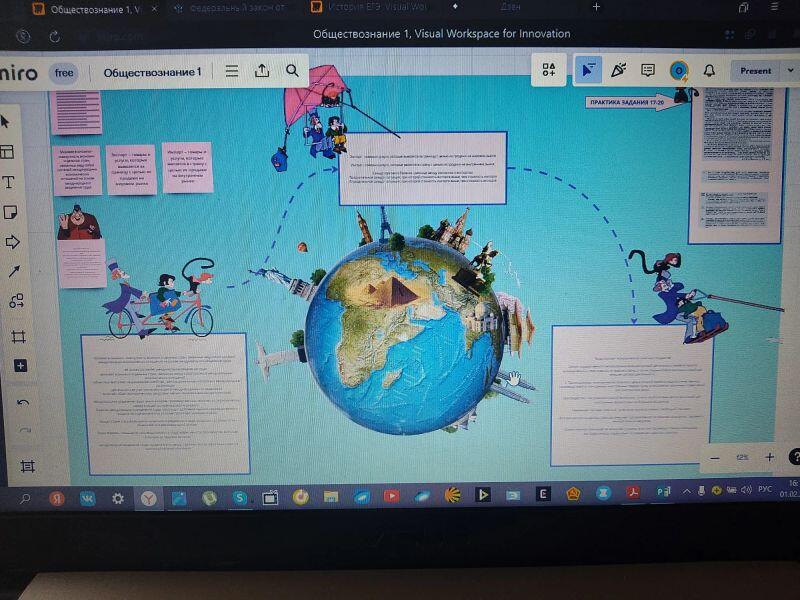Viewport: 800px width, 600px height.
Task: Click the reactions confetti icon
Action: (618, 70)
